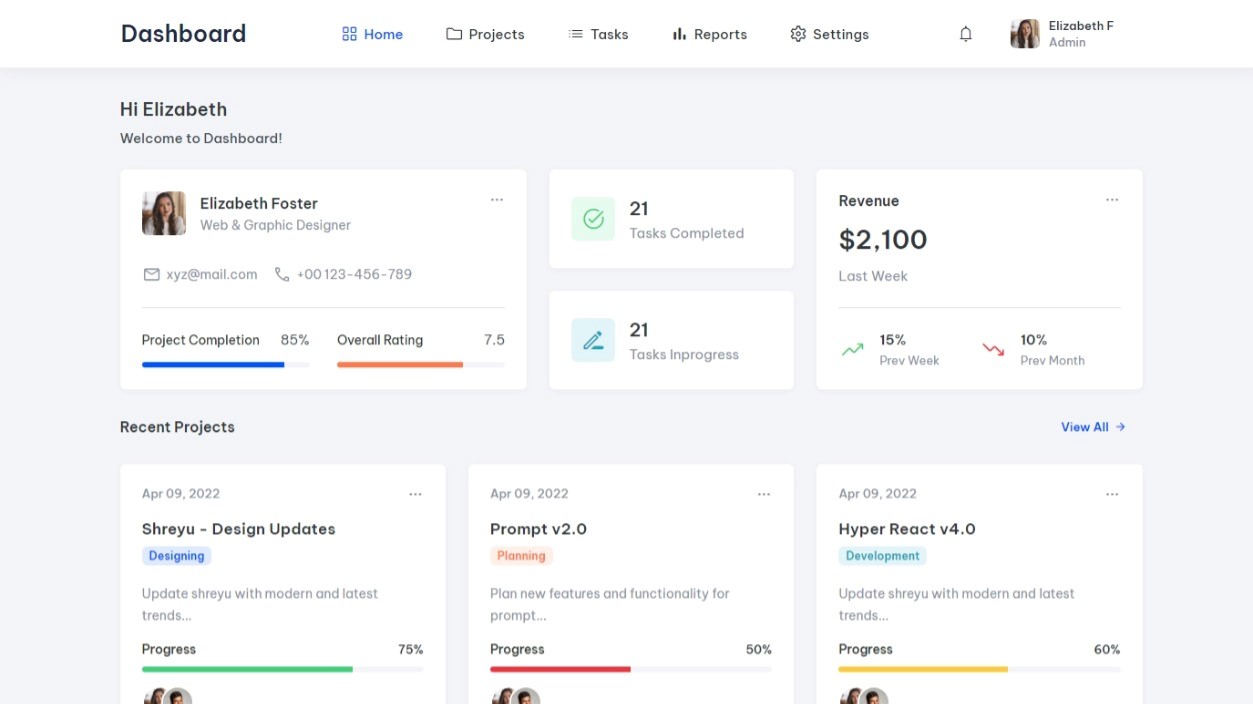Image resolution: width=1253 pixels, height=704 pixels.
Task: Open the Prompt v2.0 project options menu
Action: tap(764, 494)
